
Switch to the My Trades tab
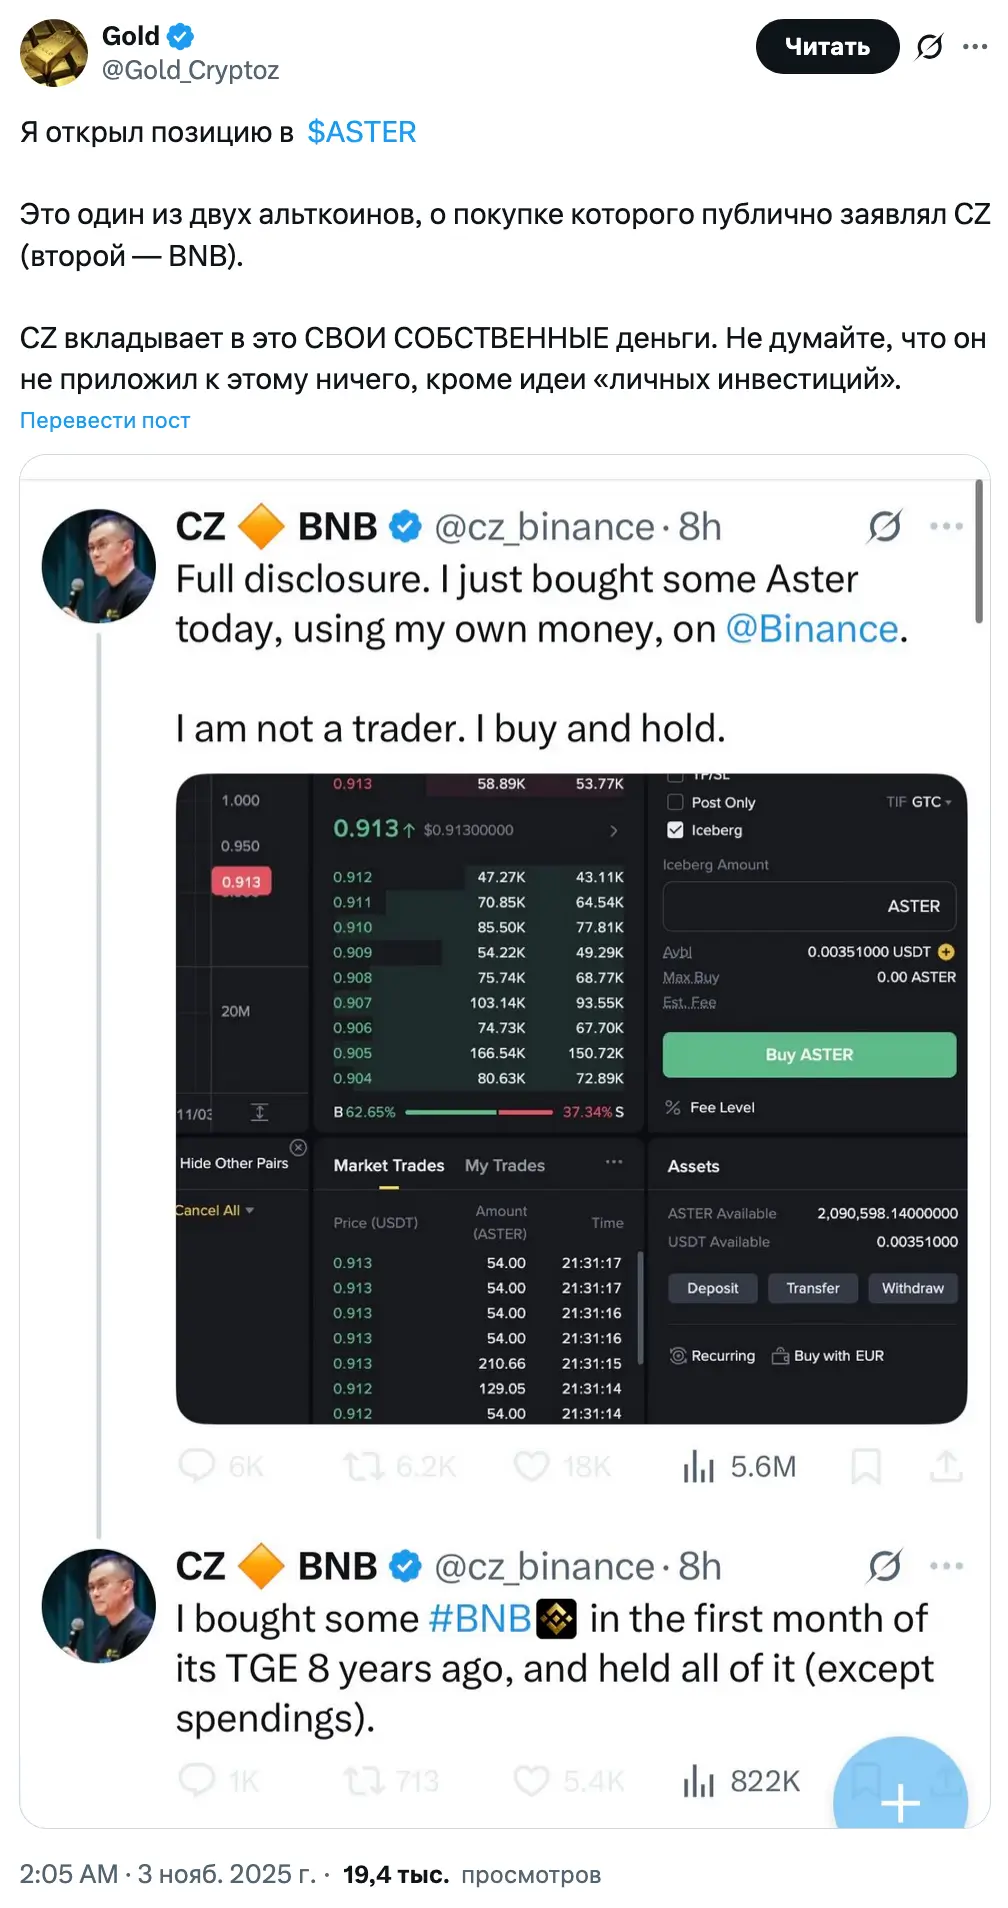tap(505, 1166)
